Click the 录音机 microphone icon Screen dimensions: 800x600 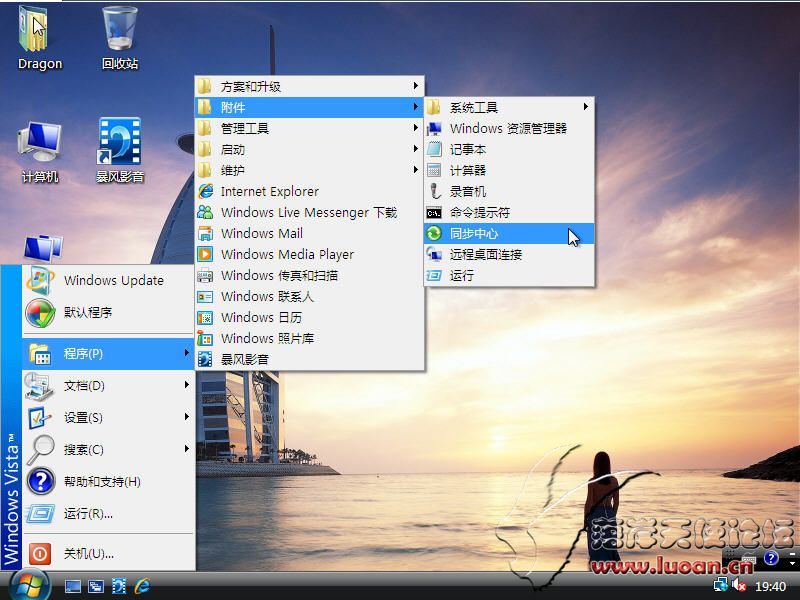[434, 191]
